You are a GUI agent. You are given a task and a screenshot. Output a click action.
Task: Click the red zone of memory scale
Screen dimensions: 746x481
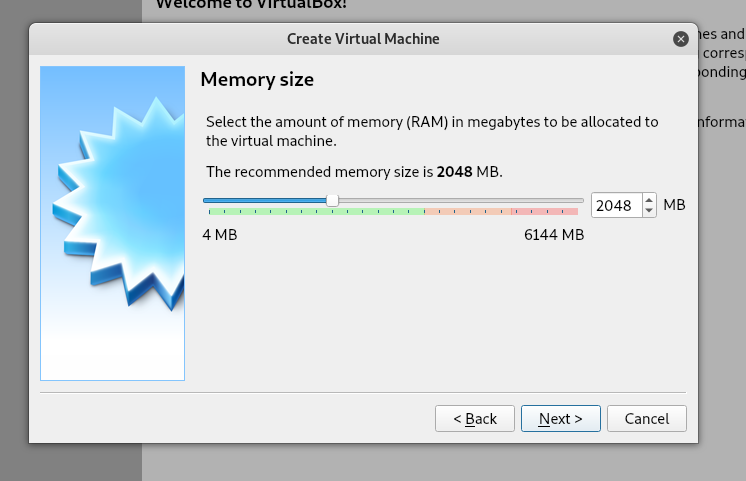coord(545,212)
